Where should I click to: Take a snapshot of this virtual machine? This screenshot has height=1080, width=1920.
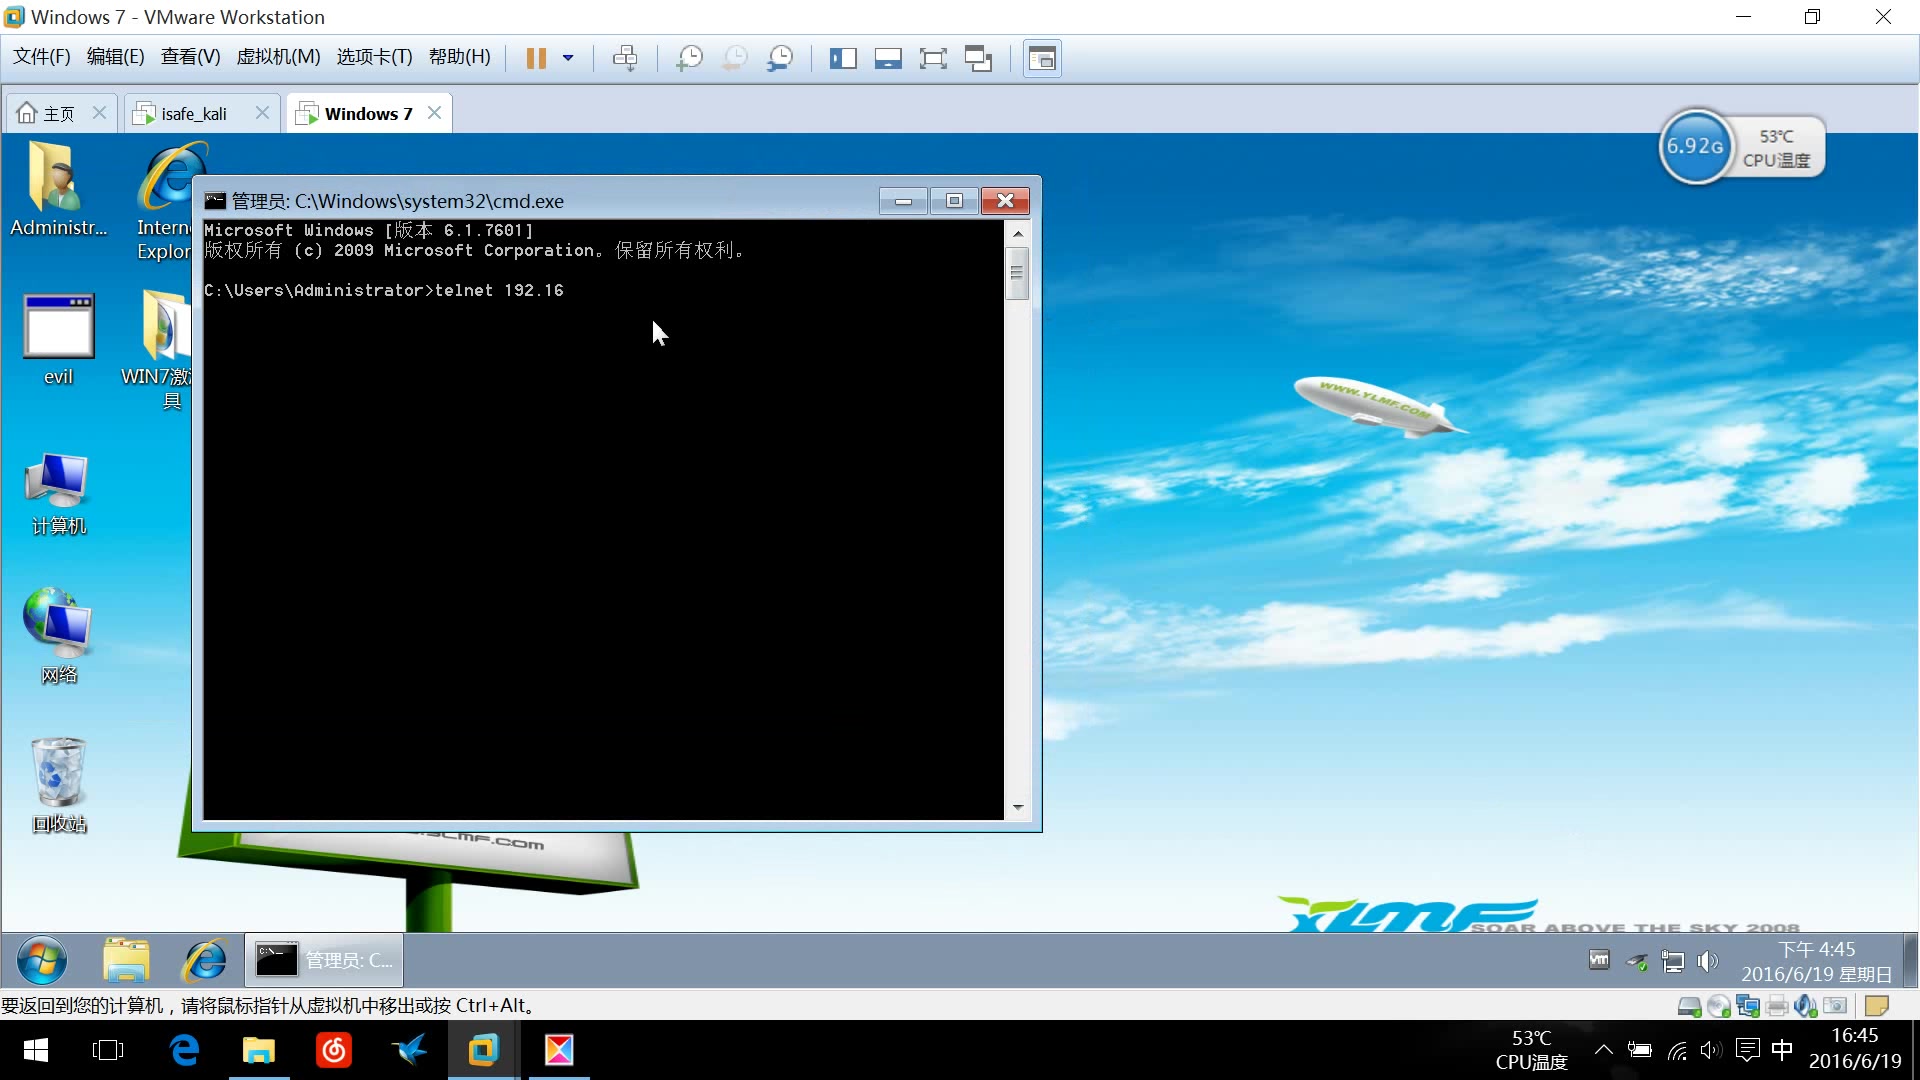[x=689, y=58]
